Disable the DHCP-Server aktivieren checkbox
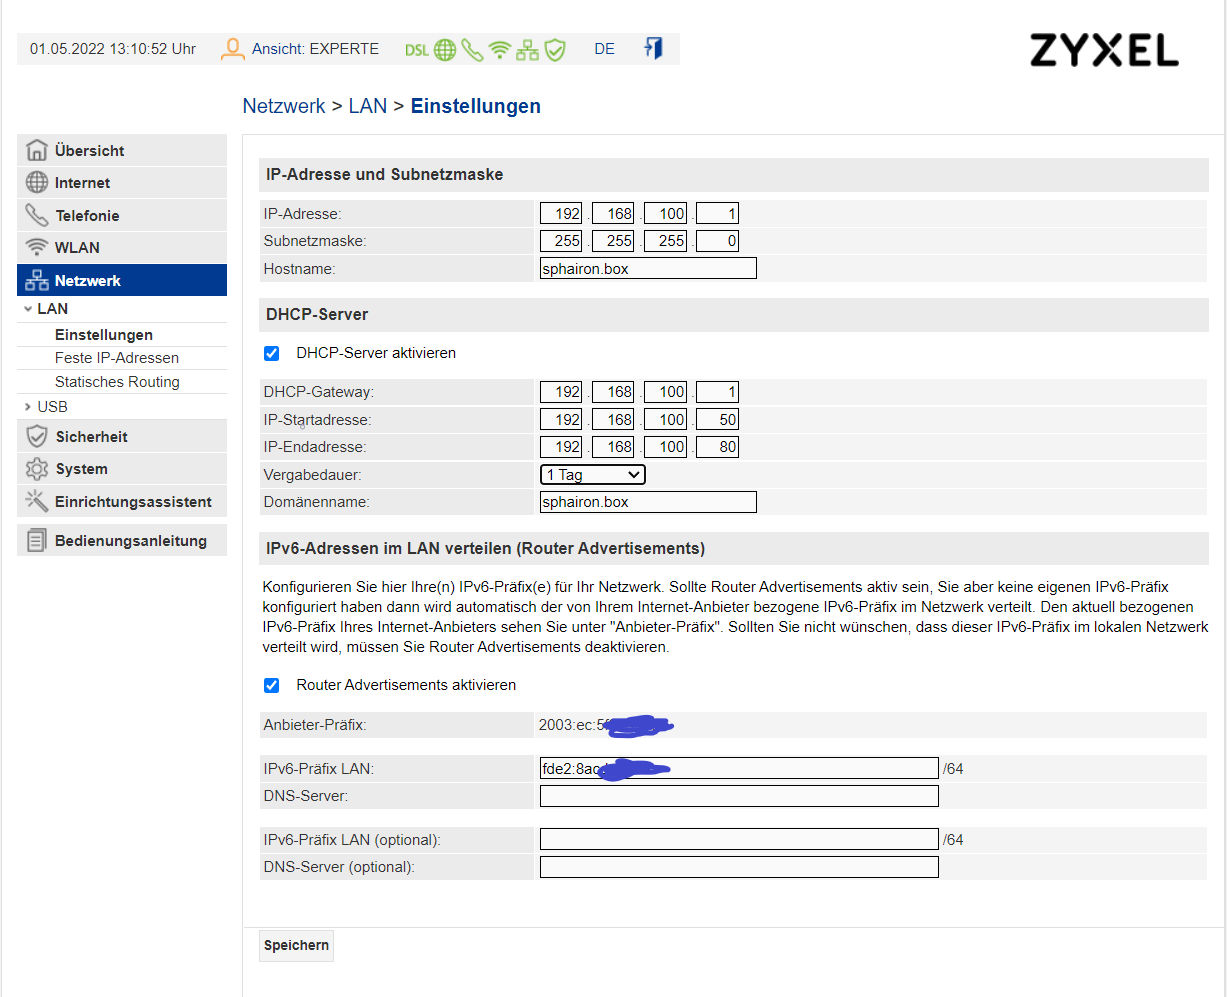Viewport: 1227px width, 997px height. click(x=271, y=353)
